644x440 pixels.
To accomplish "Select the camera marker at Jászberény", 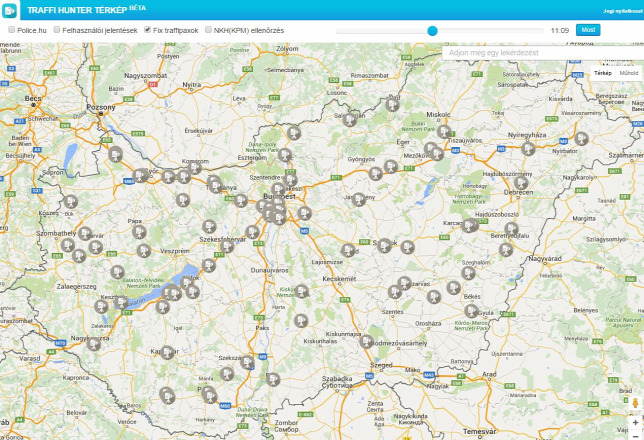I will (x=359, y=200).
